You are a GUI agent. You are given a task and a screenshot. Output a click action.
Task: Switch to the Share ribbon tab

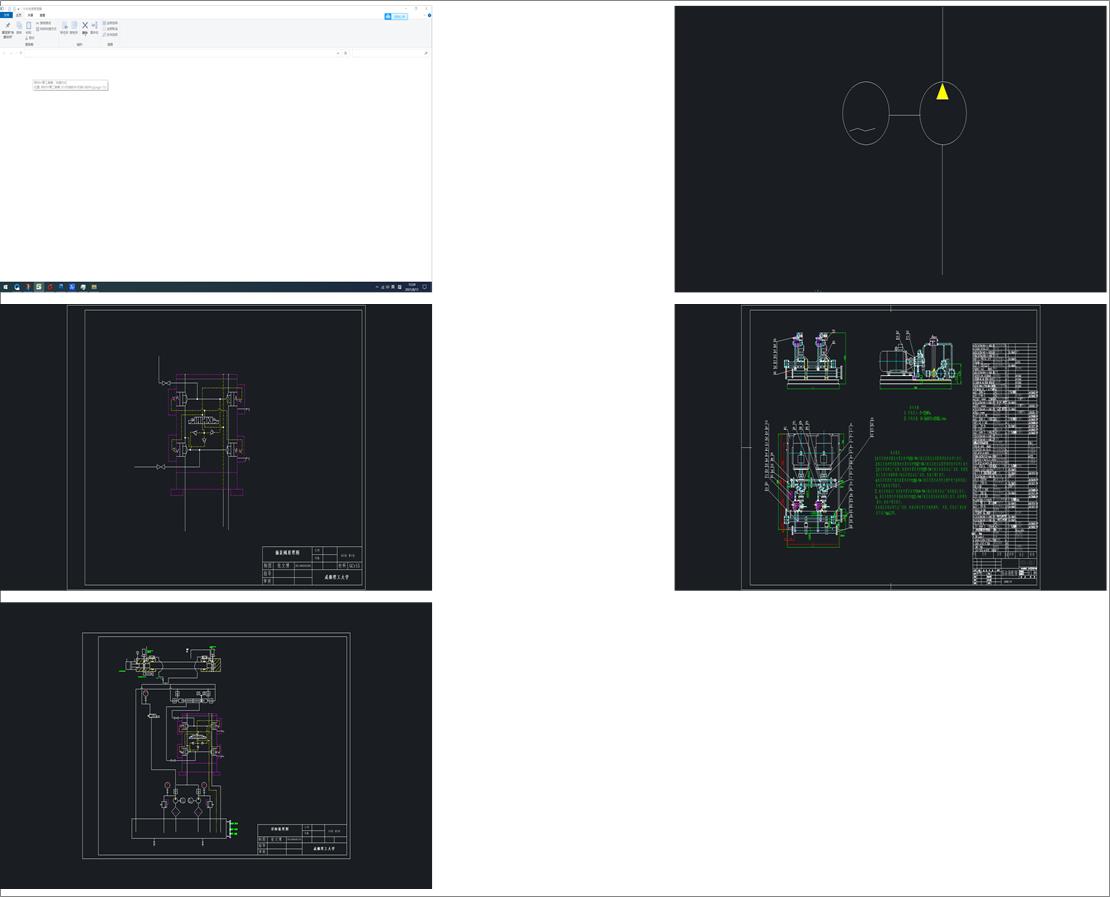[x=30, y=15]
